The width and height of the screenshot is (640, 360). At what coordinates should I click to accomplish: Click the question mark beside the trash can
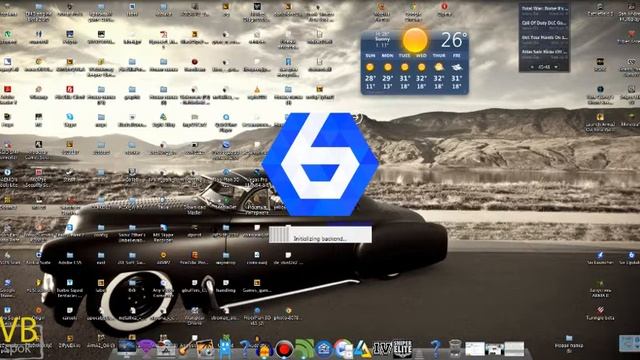[436, 349]
